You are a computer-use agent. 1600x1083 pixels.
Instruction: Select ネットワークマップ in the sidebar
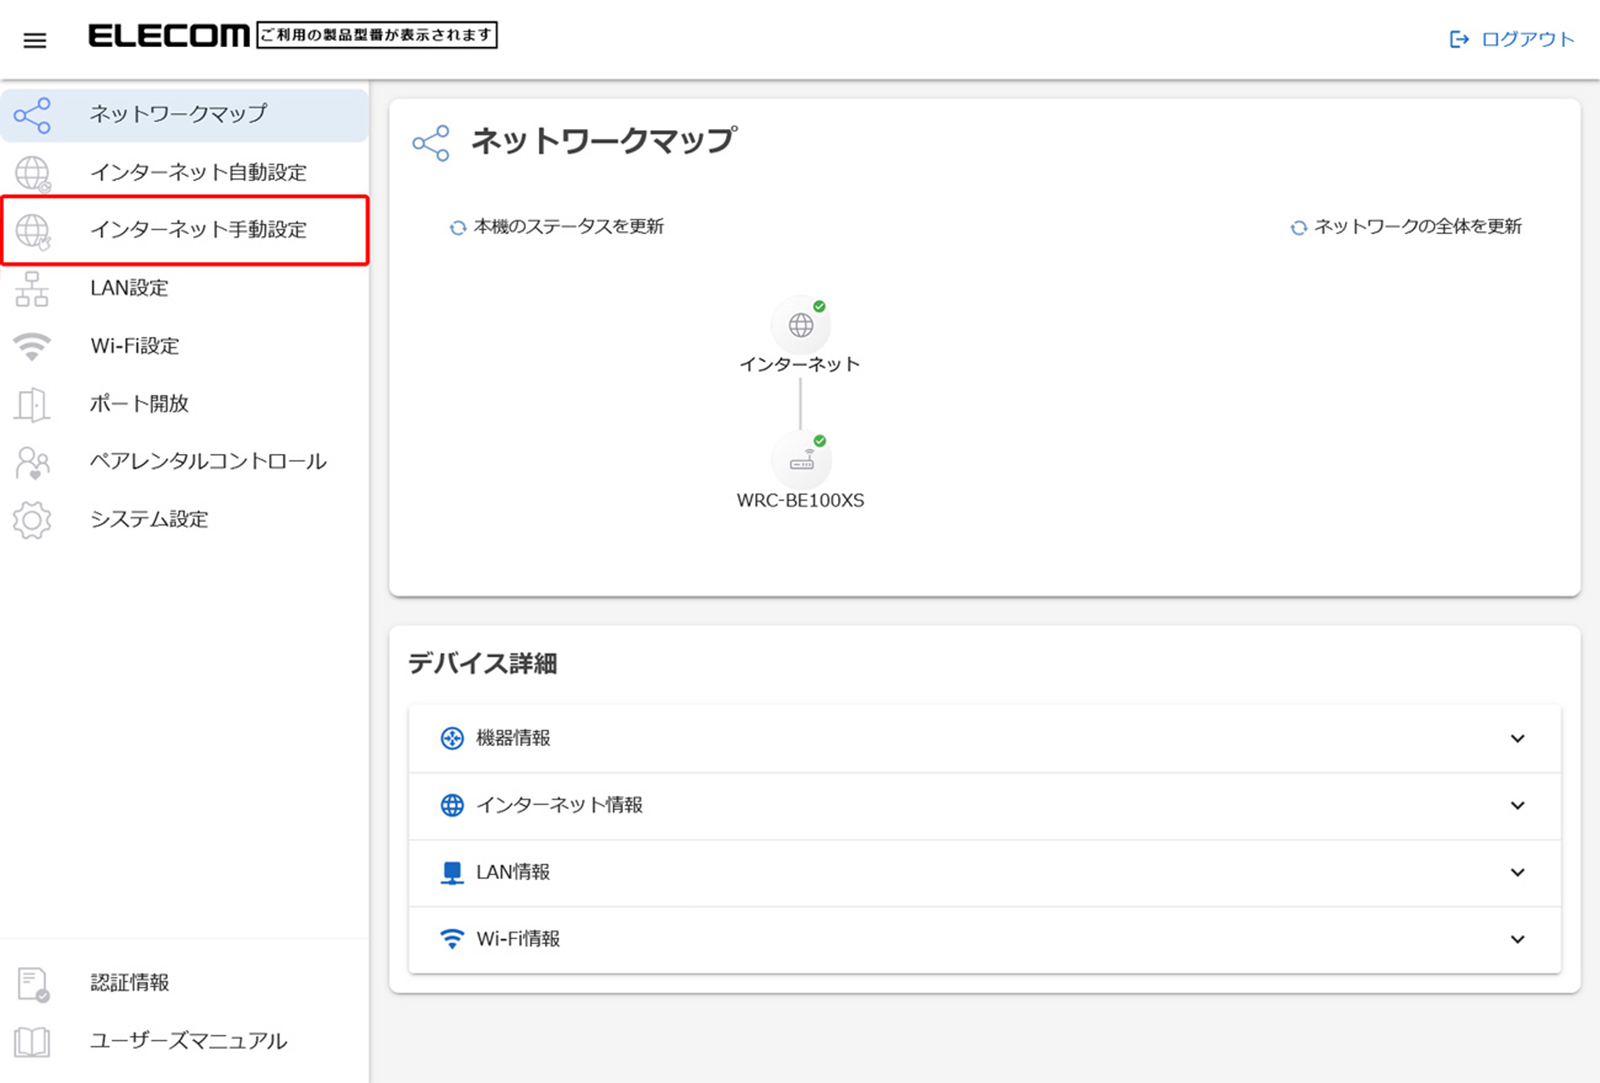pyautogui.click(x=178, y=115)
